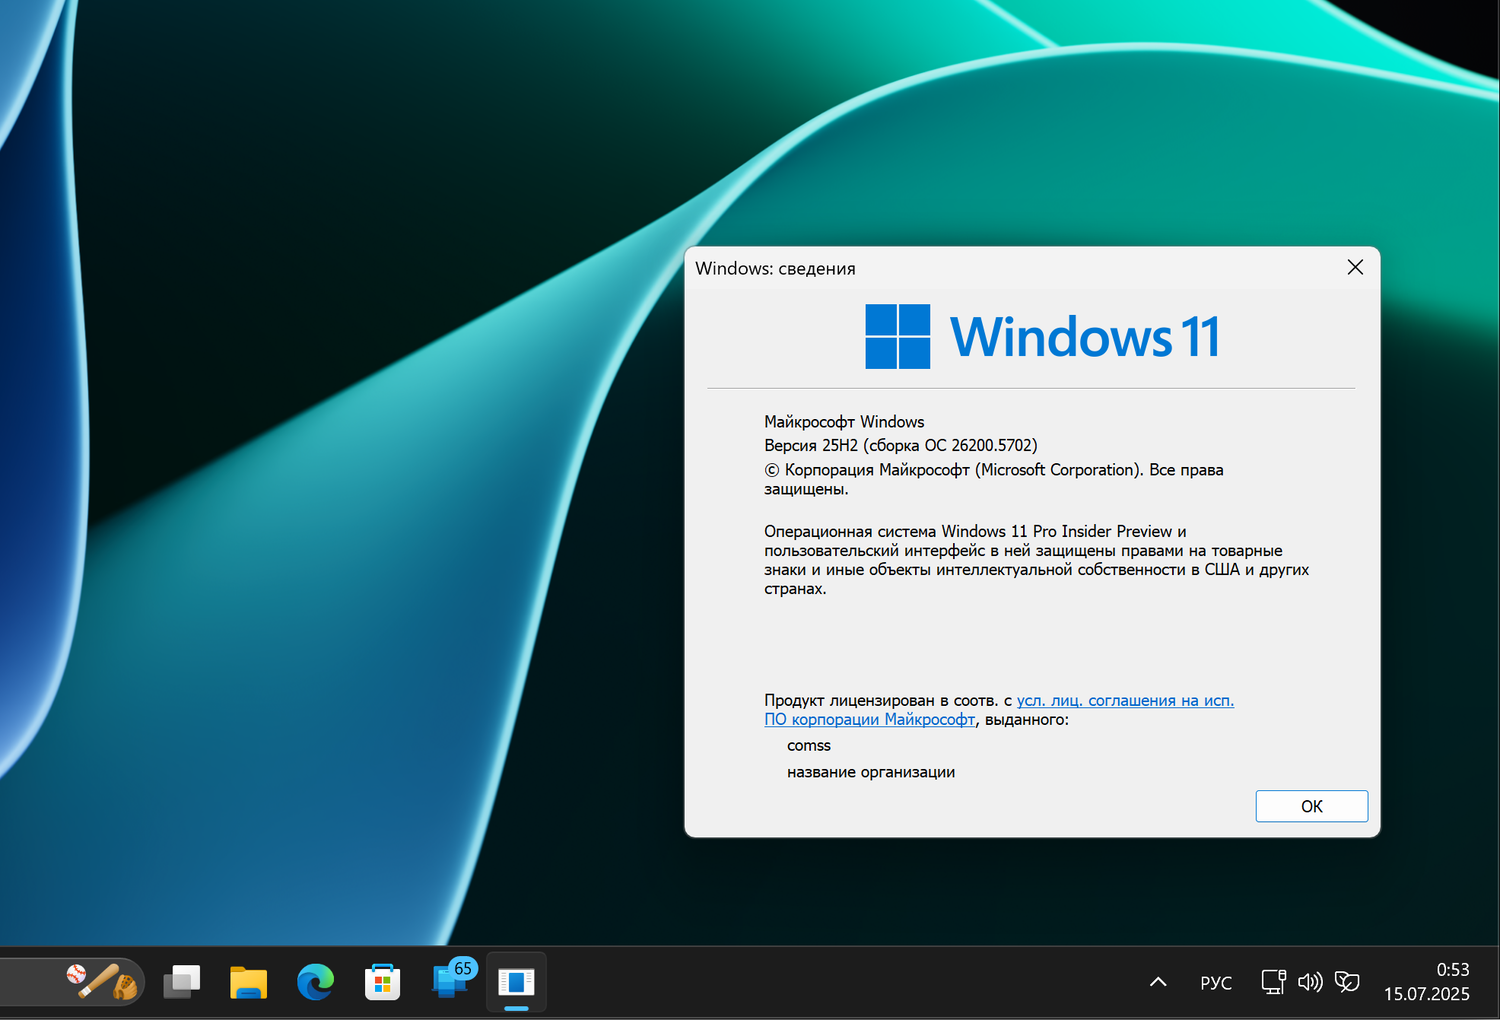Image resolution: width=1500 pixels, height=1020 pixels.
Task: Click the copyright text line
Action: (994, 469)
